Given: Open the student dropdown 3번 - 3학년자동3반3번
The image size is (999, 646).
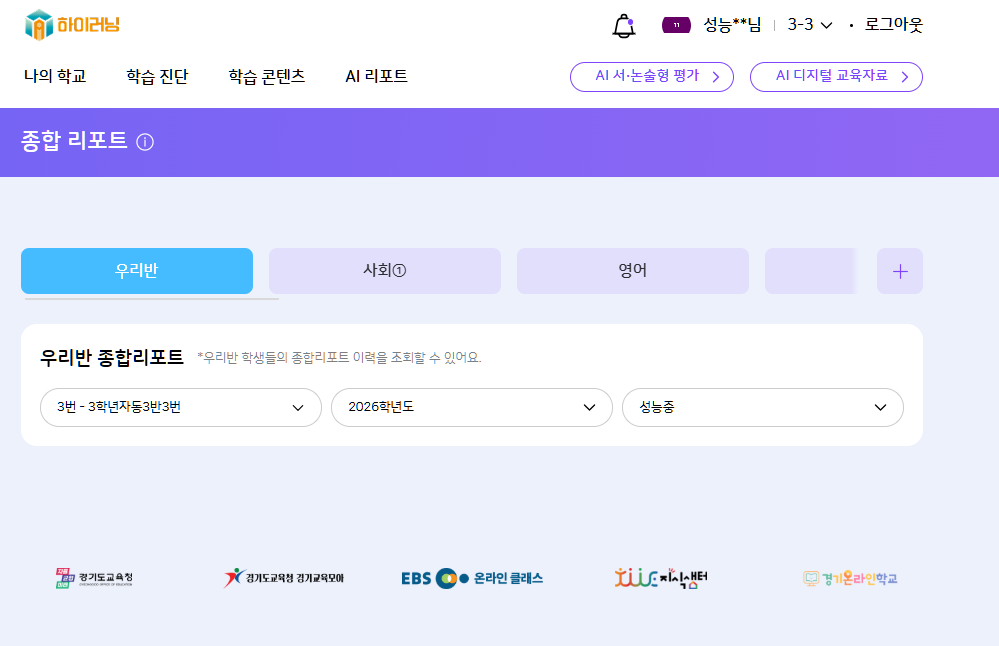Looking at the screenshot, I should click(181, 408).
